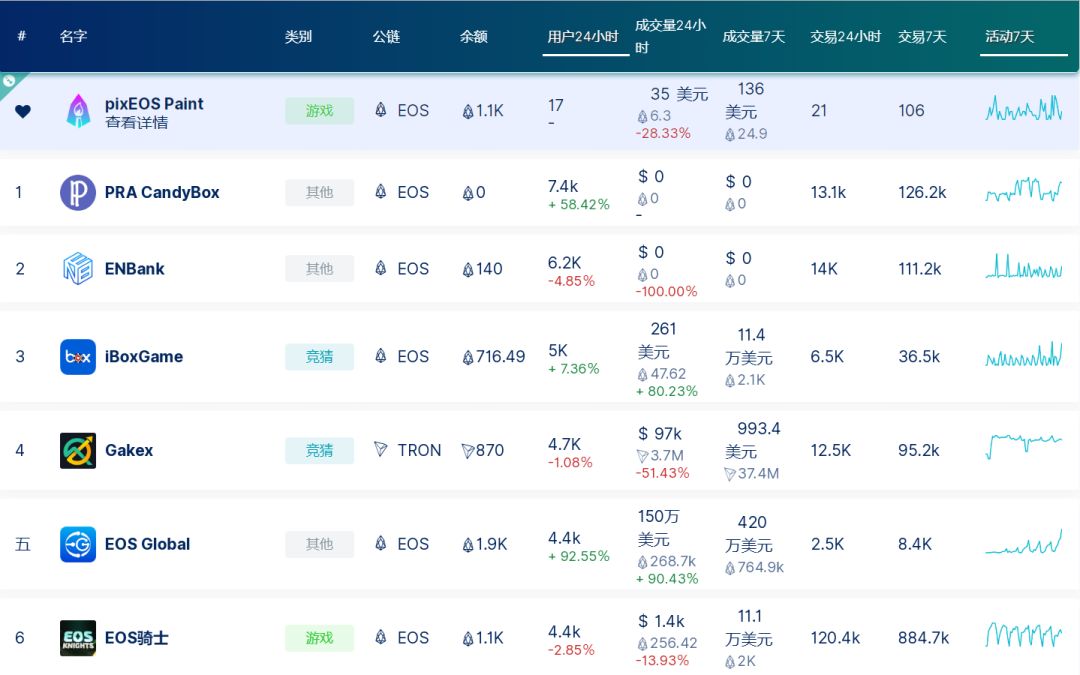Click the 126.2k weekly transactions value
The width and height of the screenshot is (1080, 675).
click(x=922, y=193)
